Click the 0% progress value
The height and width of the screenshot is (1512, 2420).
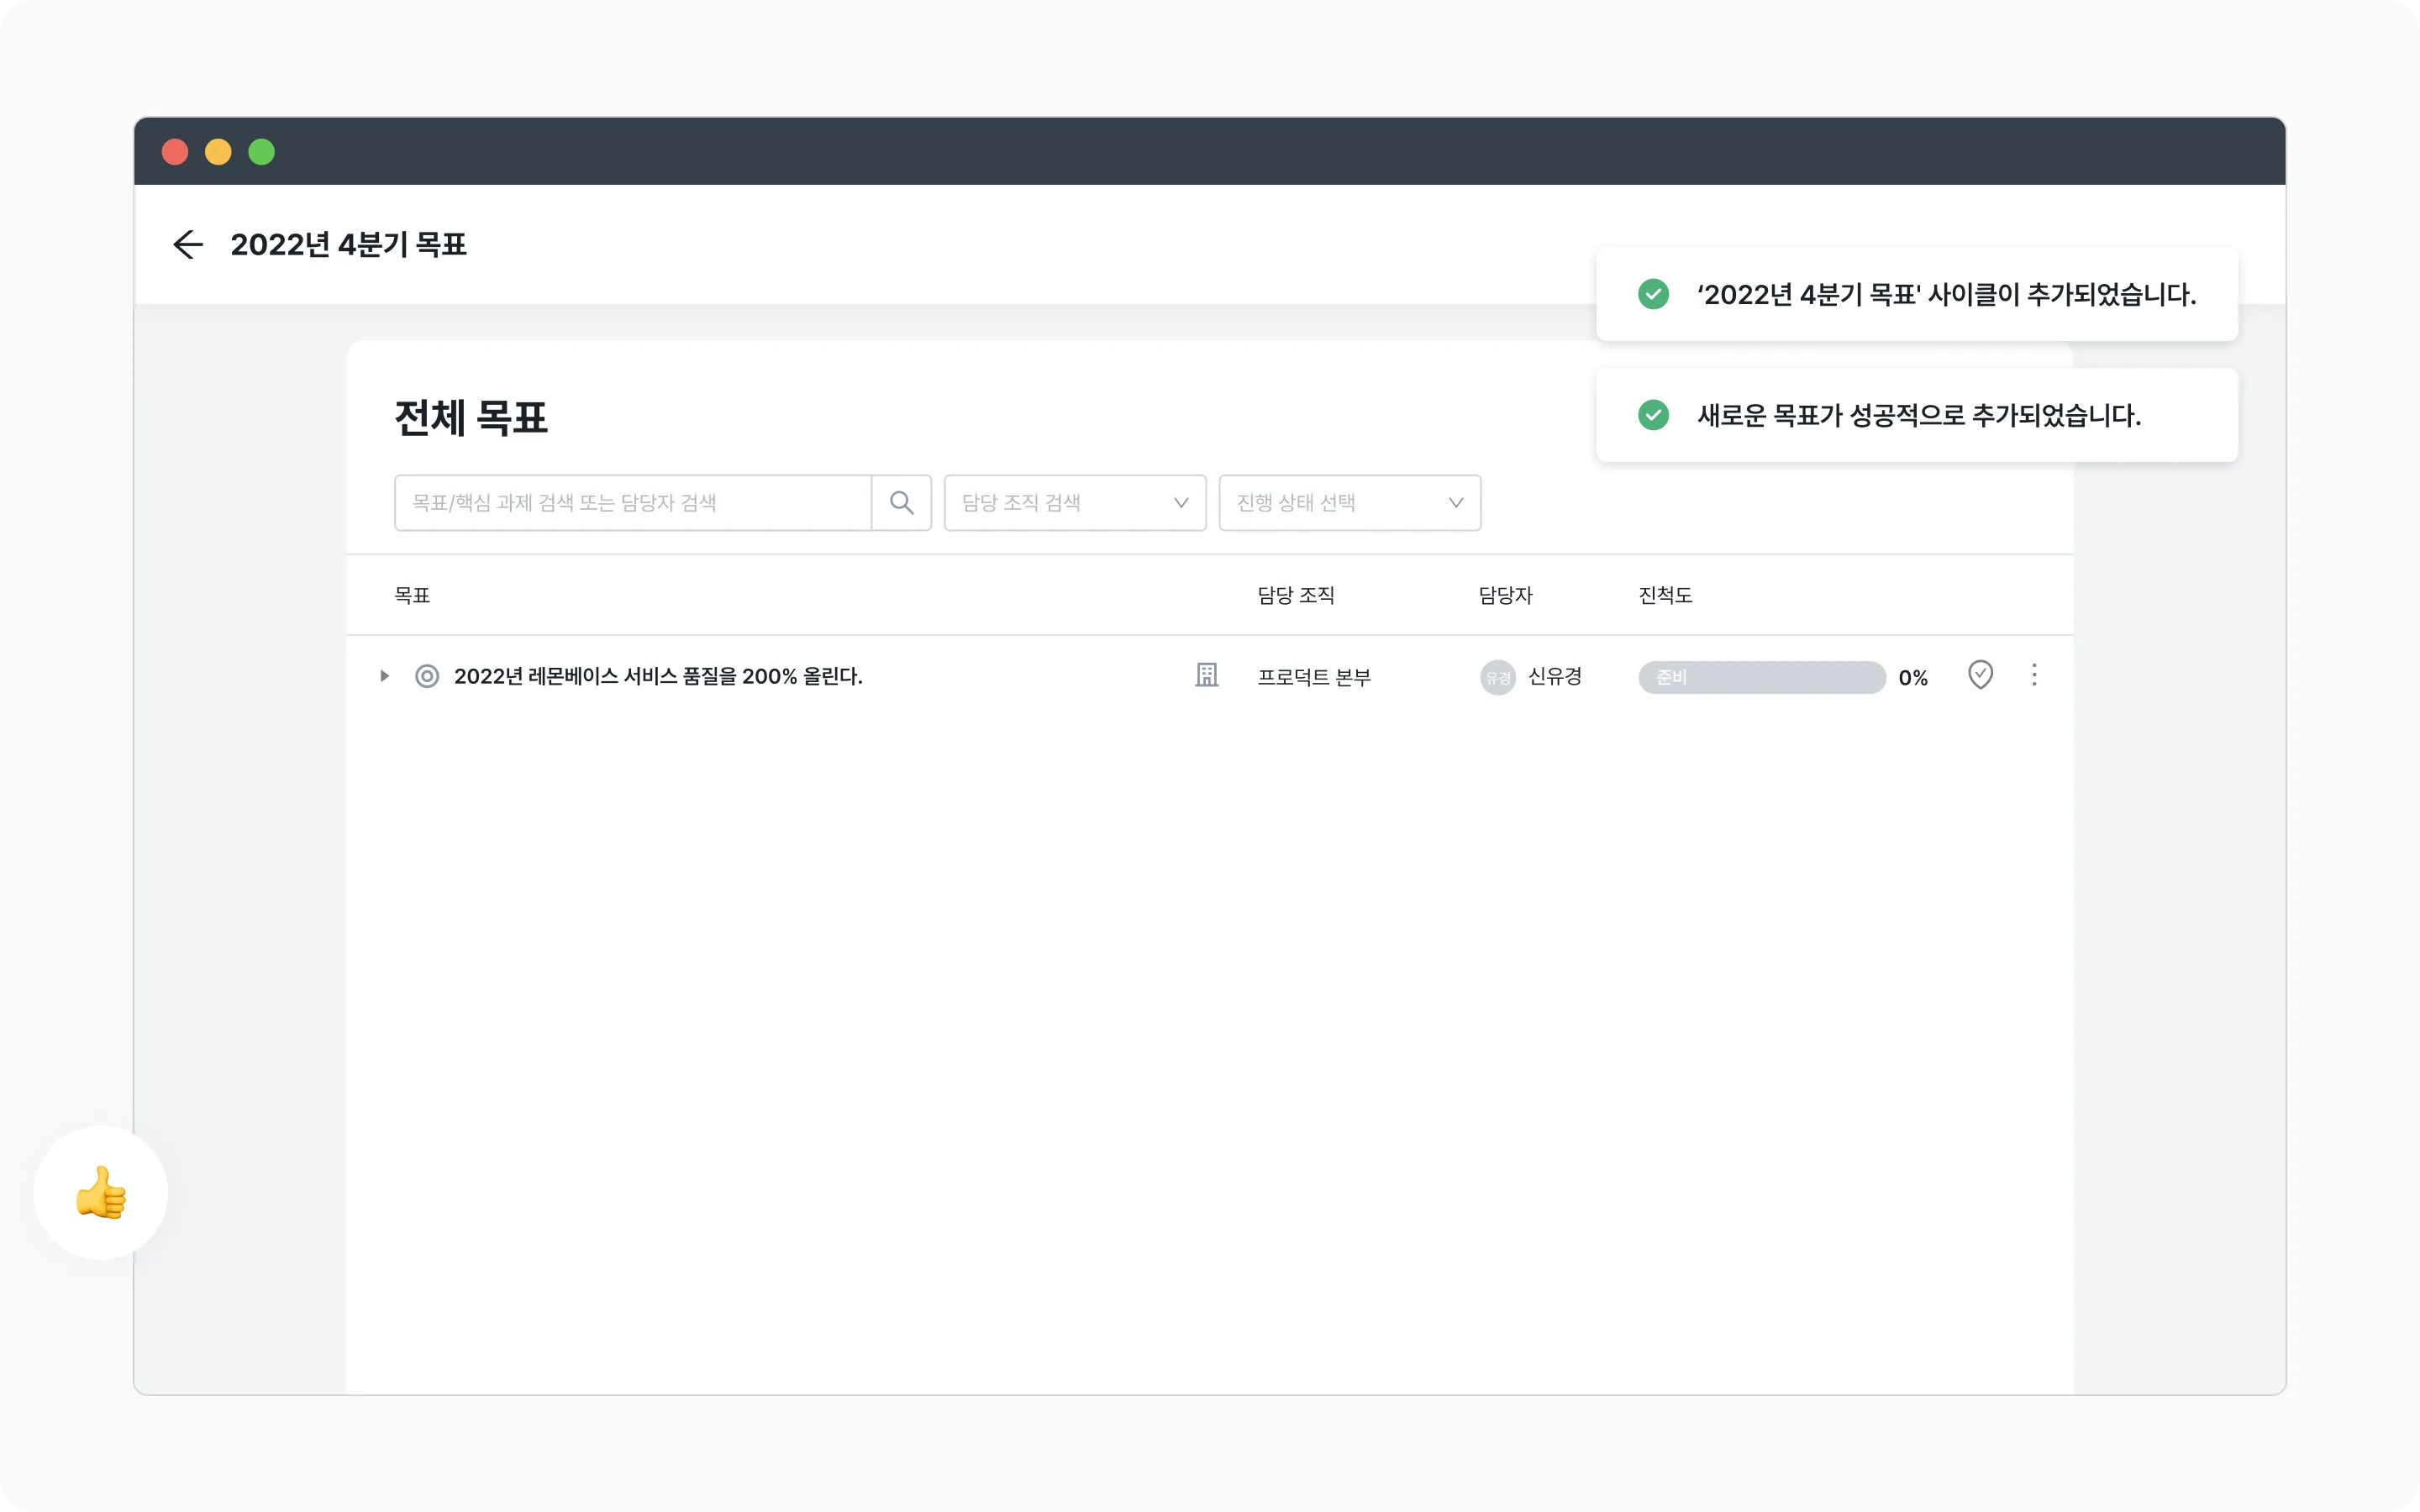[1913, 677]
